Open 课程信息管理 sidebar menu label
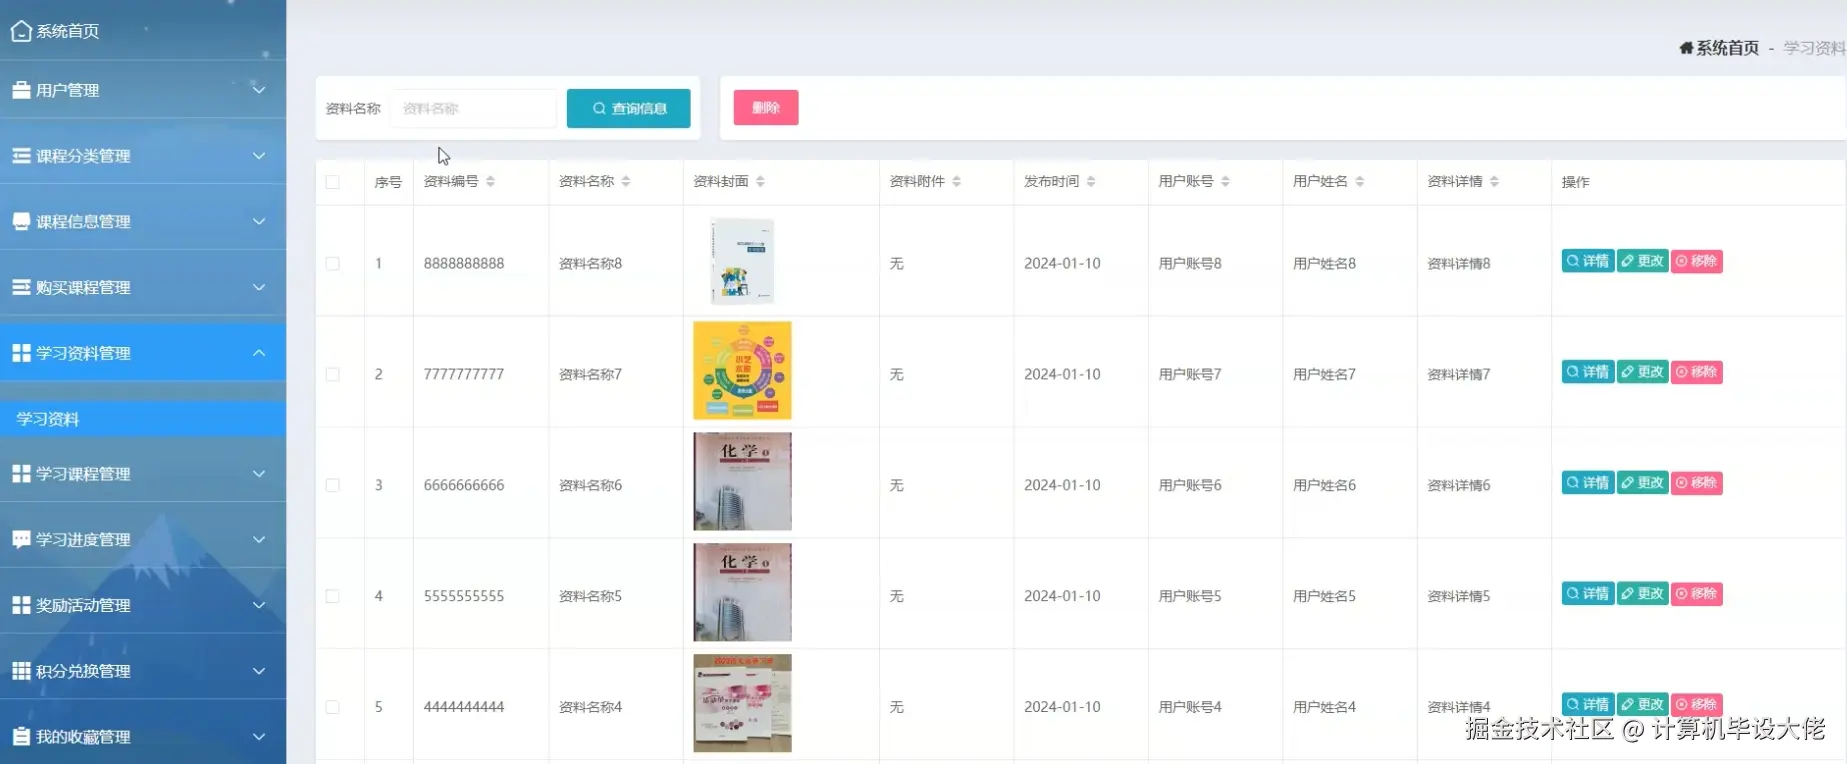1847x764 pixels. [84, 222]
